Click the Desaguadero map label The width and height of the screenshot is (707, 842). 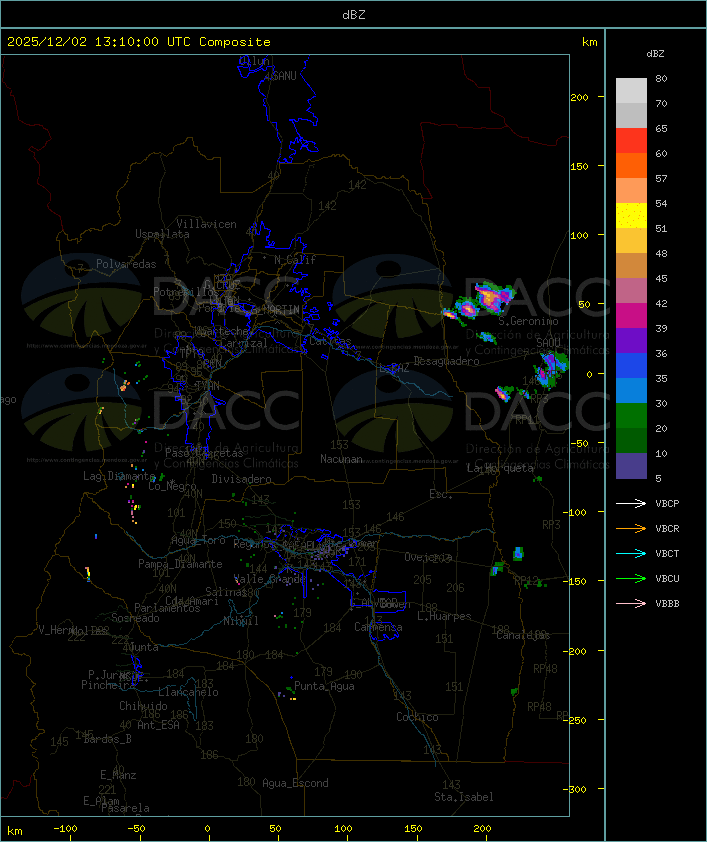(x=447, y=361)
